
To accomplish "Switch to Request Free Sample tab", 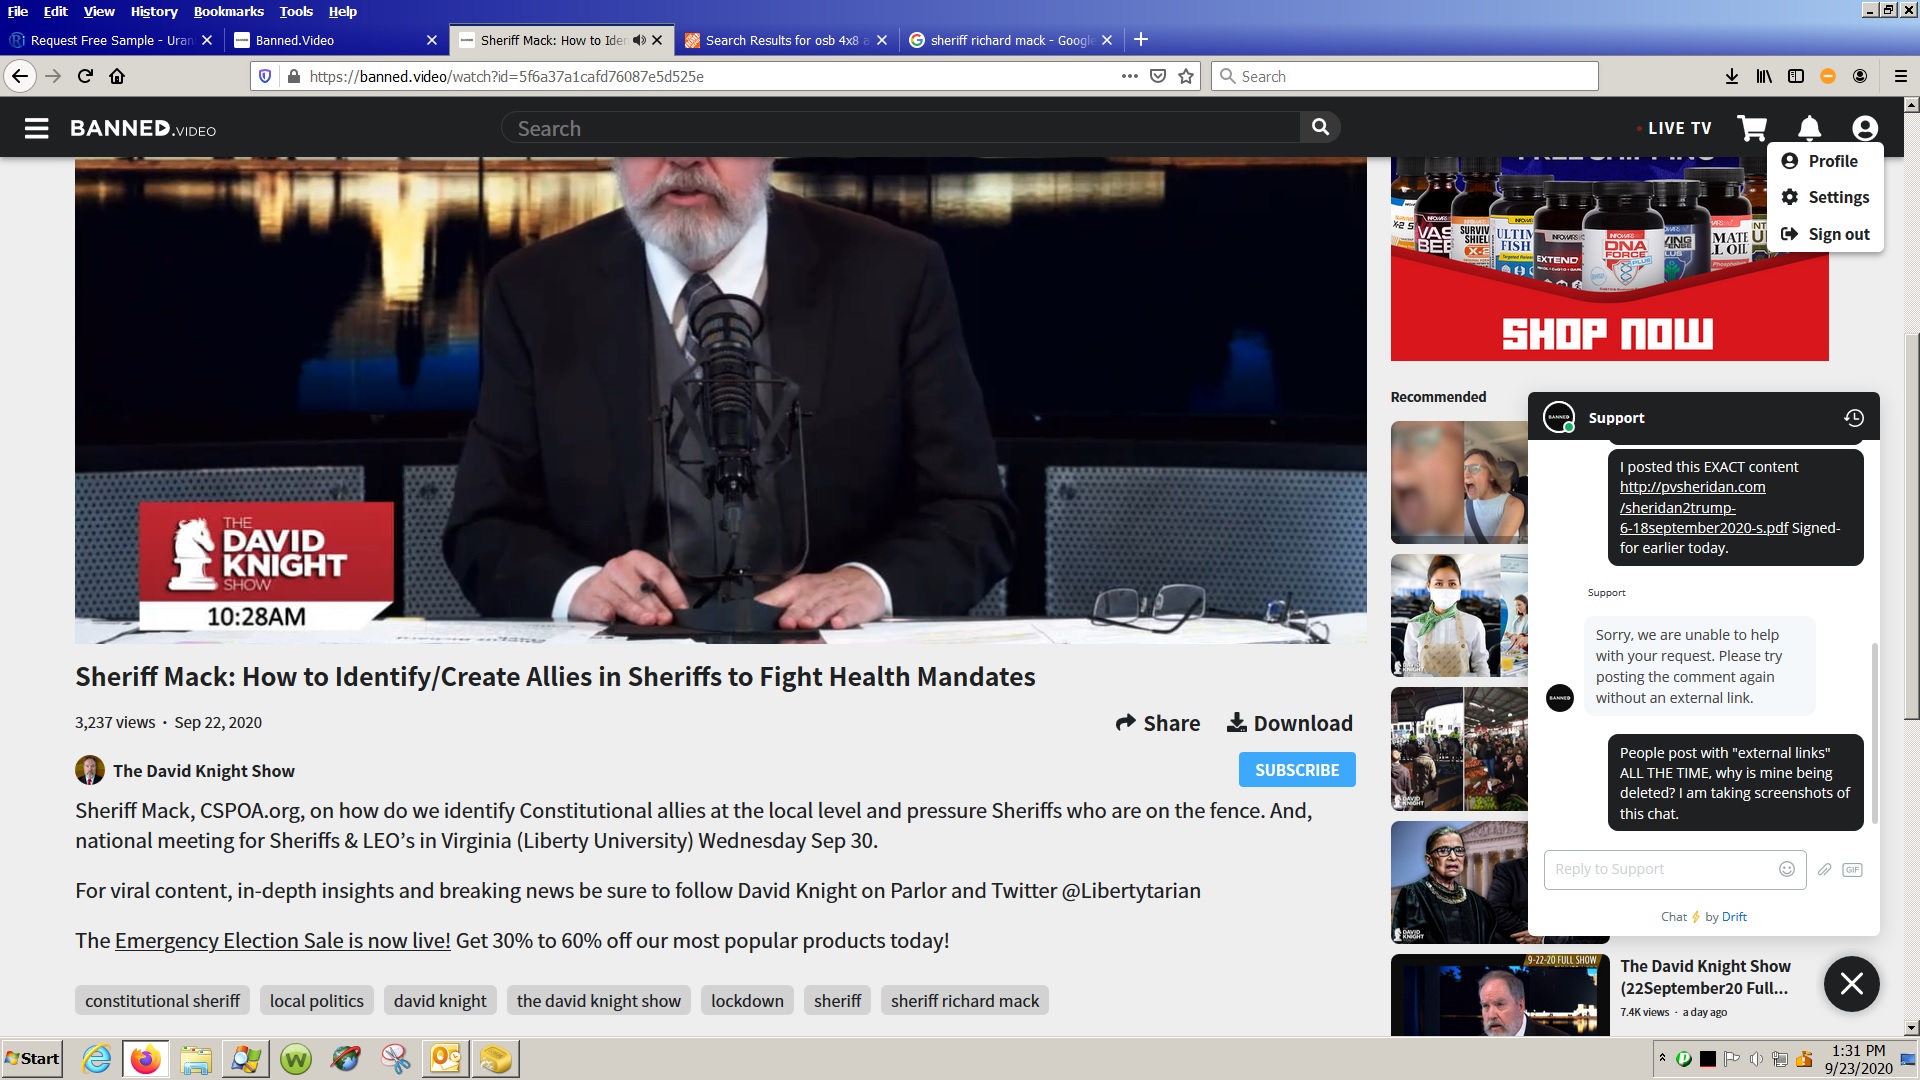I will pos(110,40).
